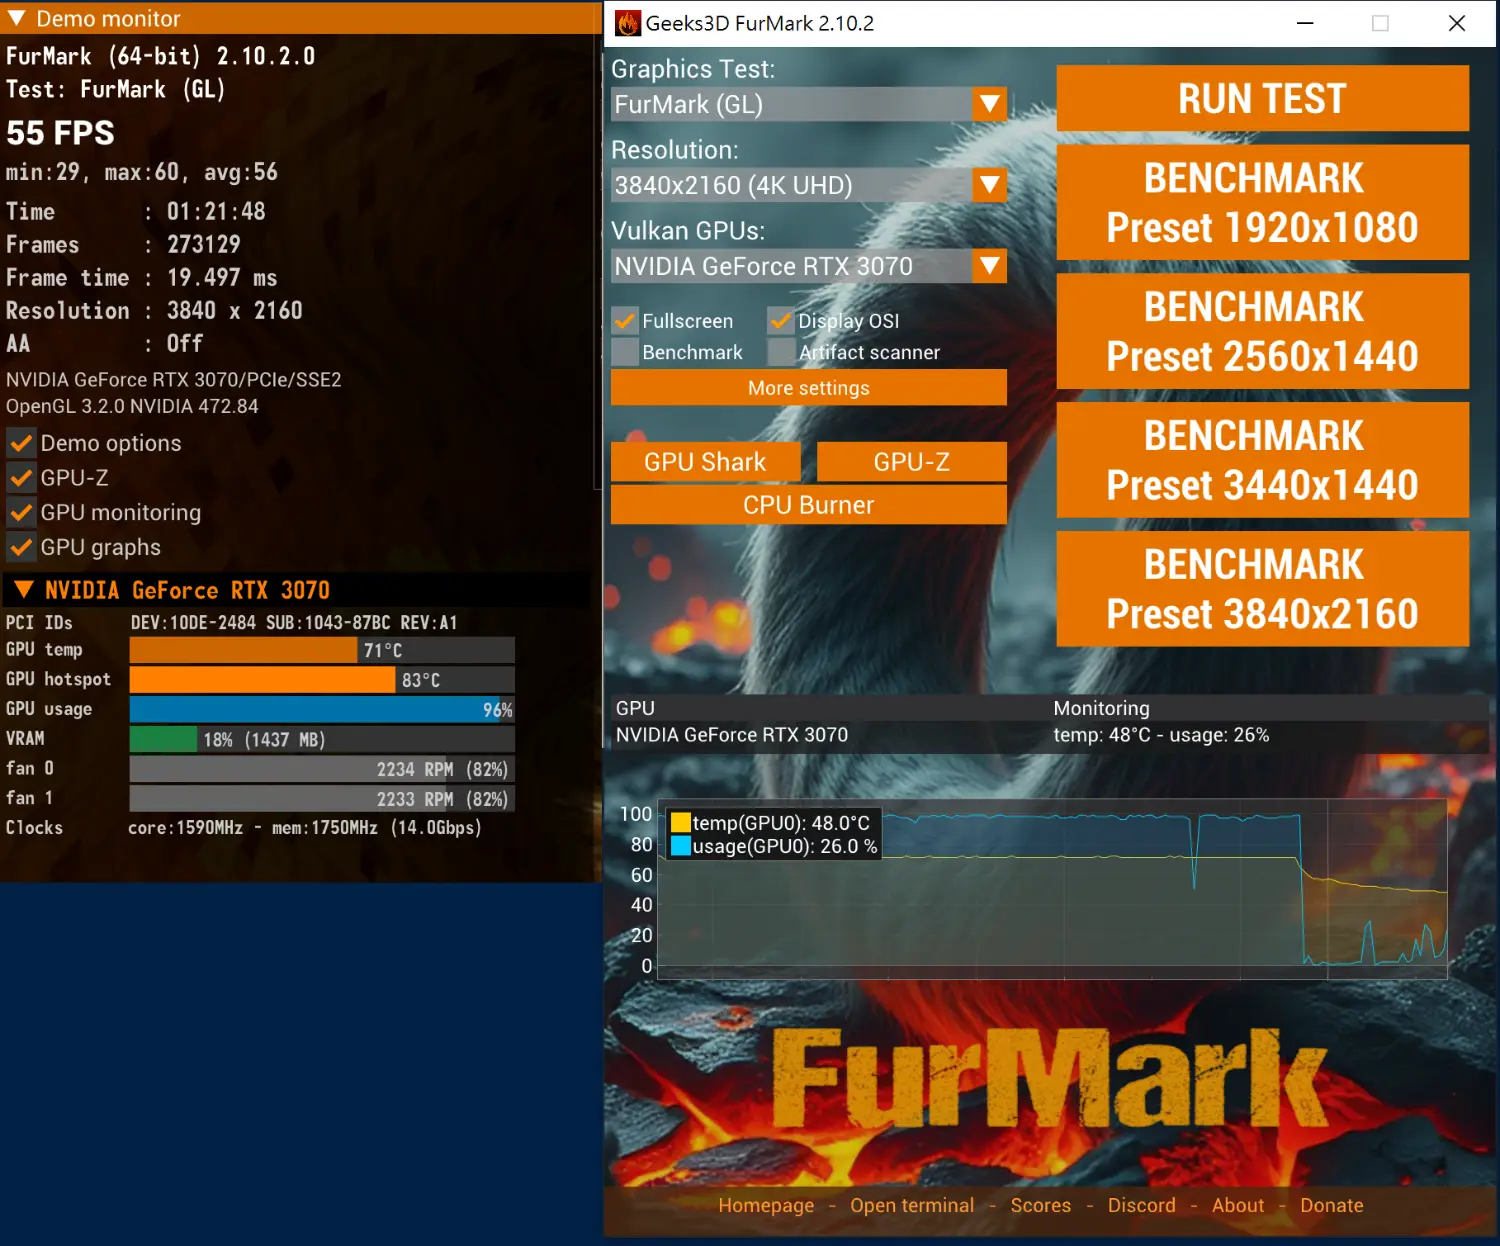Click the yellow temp(GPU0) legend swatch
The height and width of the screenshot is (1246, 1500).
pos(681,823)
